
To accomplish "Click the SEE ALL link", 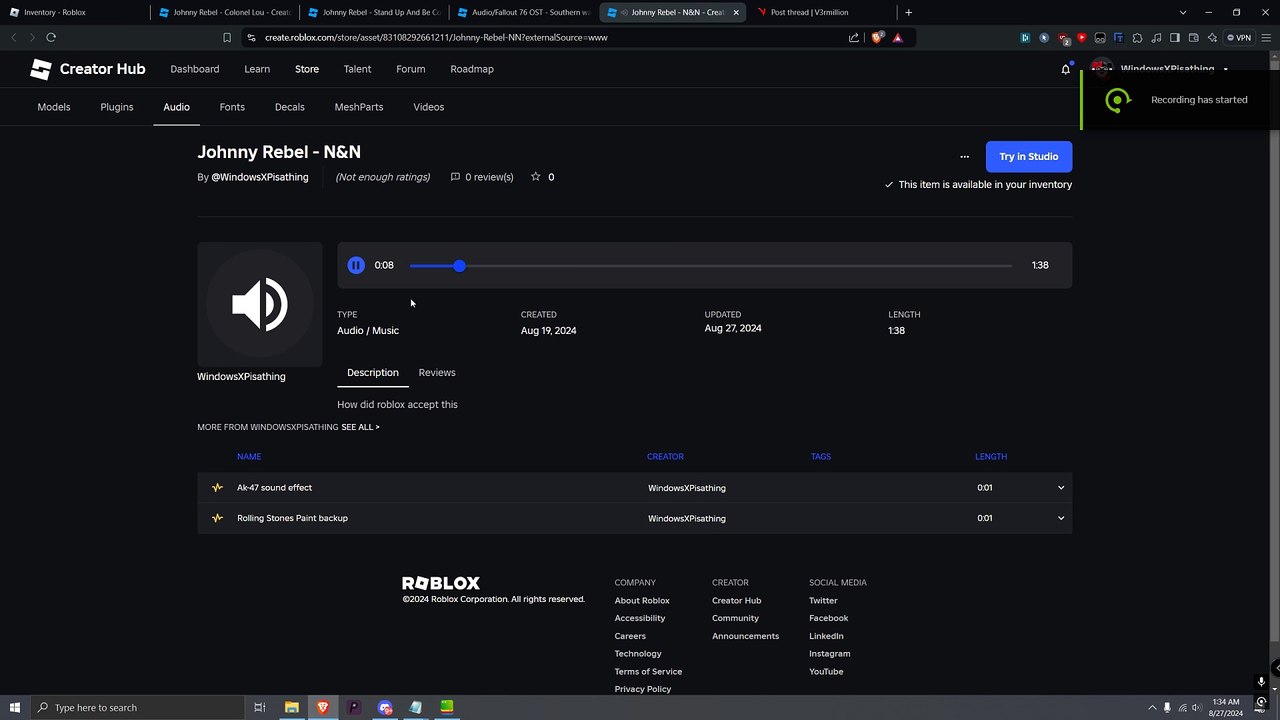I will pyautogui.click(x=360, y=427).
